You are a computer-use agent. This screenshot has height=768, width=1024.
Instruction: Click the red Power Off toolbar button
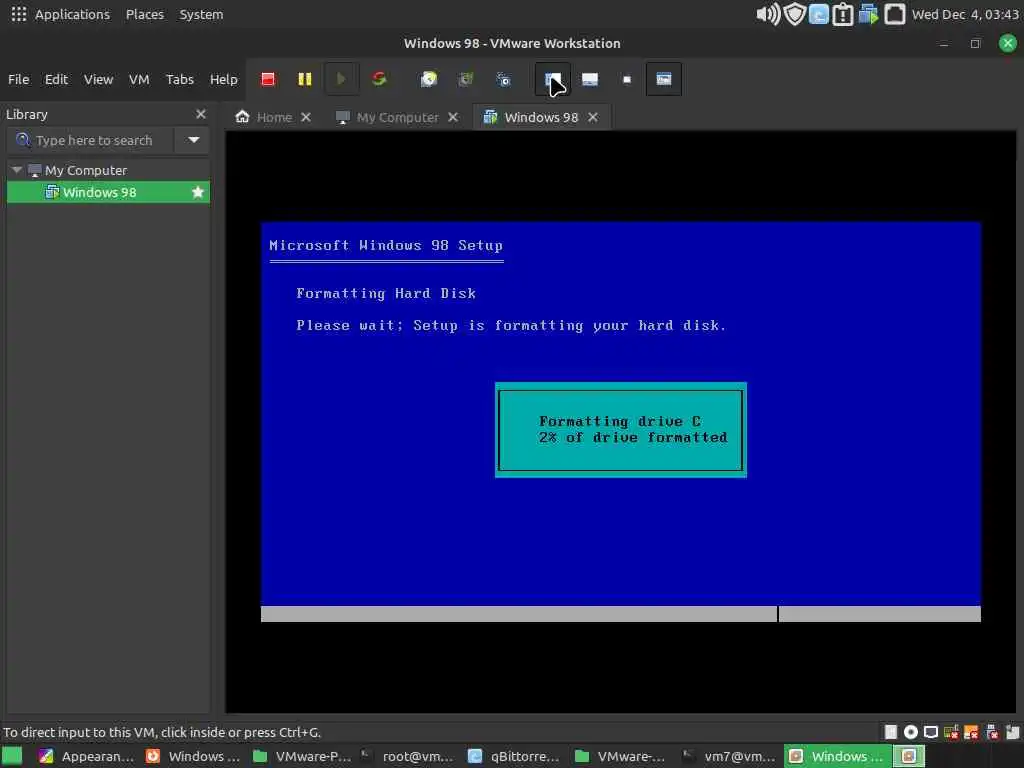coord(268,79)
